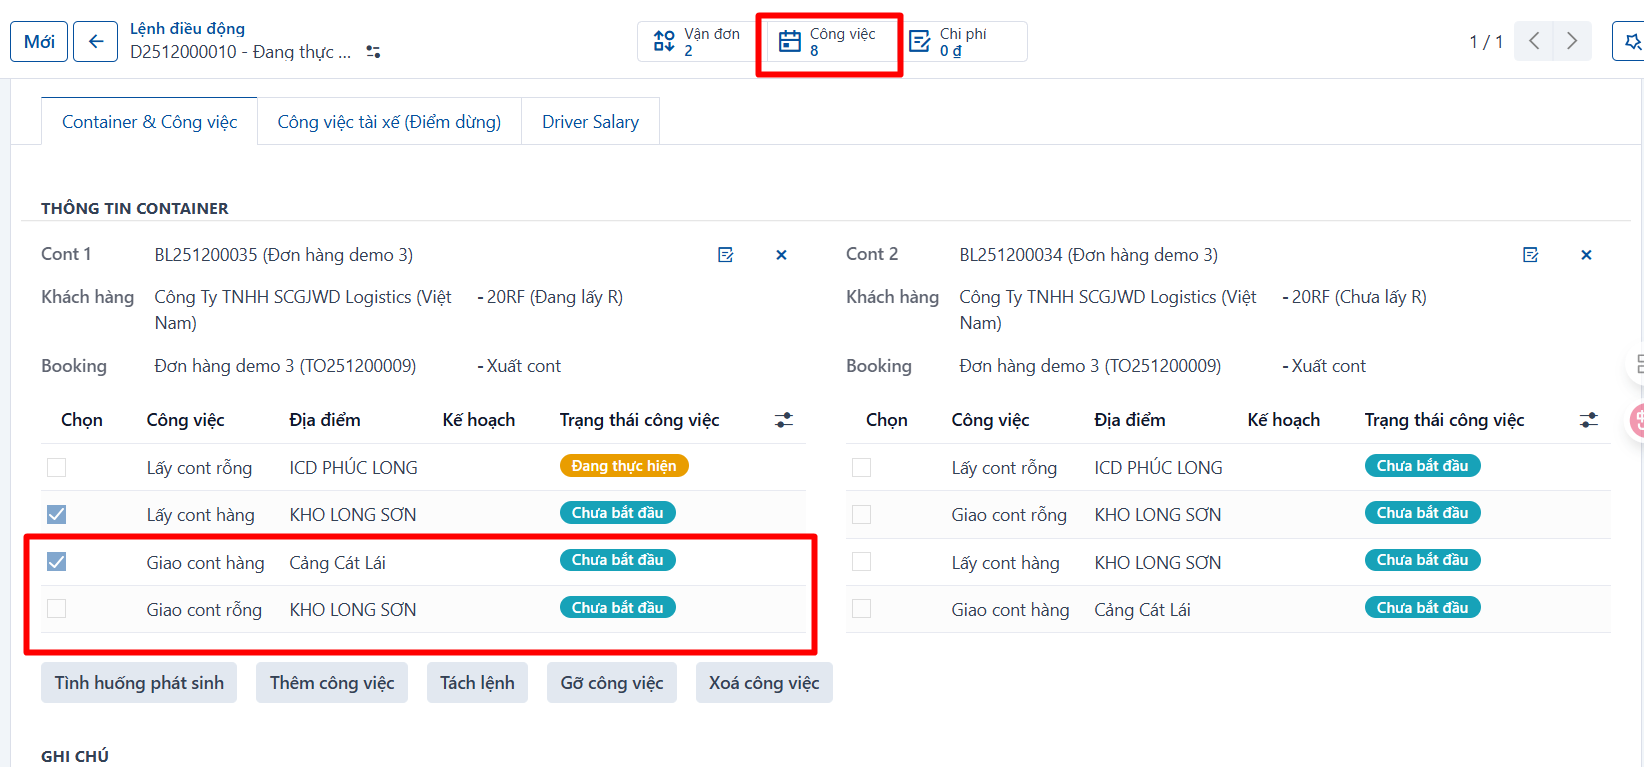
Task: Open the Công việc 8 smart button
Action: [x=829, y=42]
